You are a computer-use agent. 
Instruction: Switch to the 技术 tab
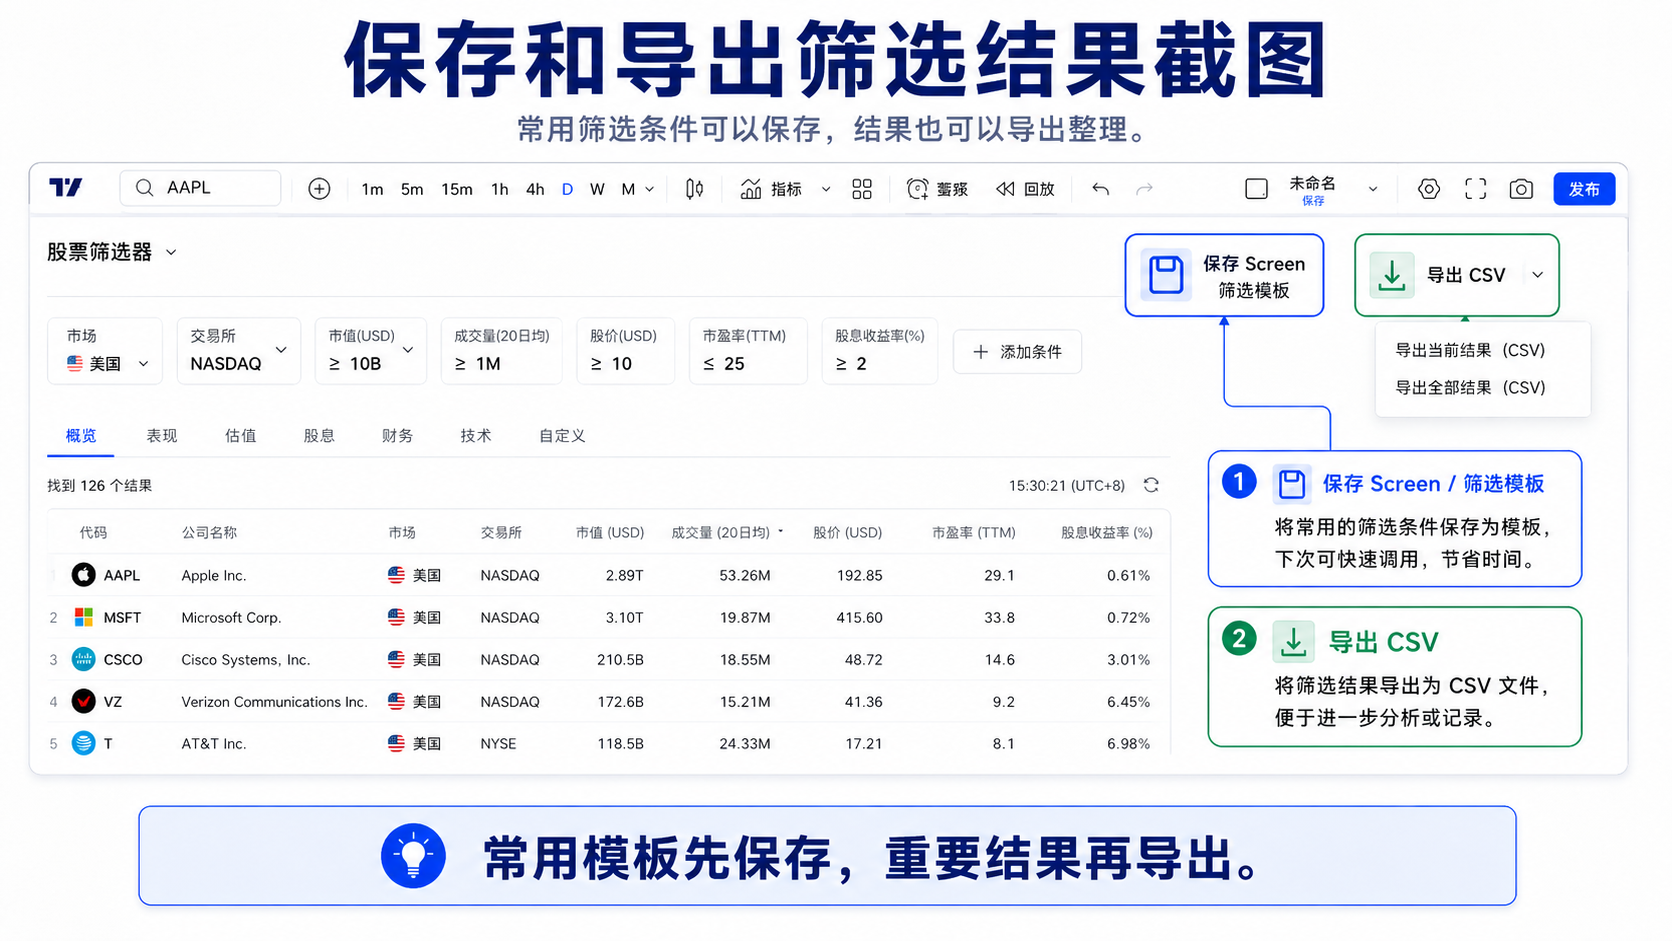coord(476,436)
